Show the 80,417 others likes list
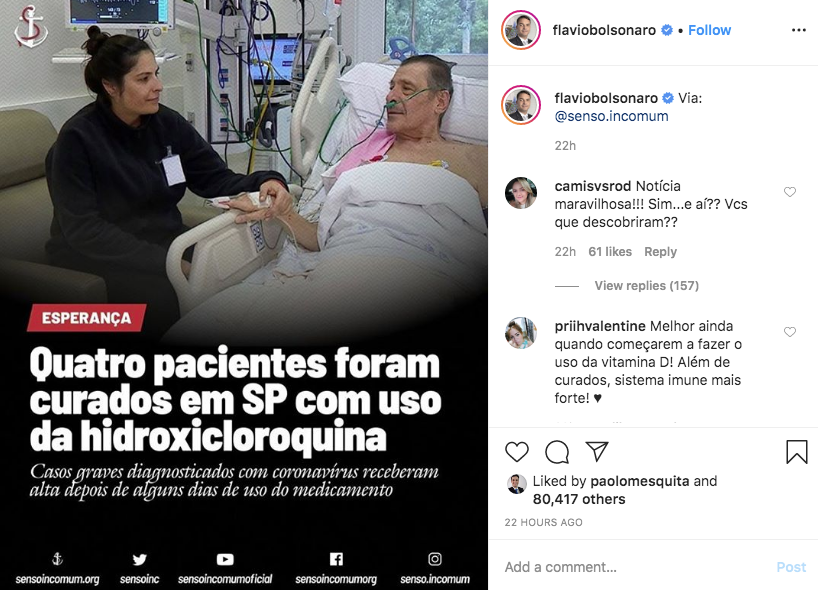The height and width of the screenshot is (590, 818). [x=579, y=499]
